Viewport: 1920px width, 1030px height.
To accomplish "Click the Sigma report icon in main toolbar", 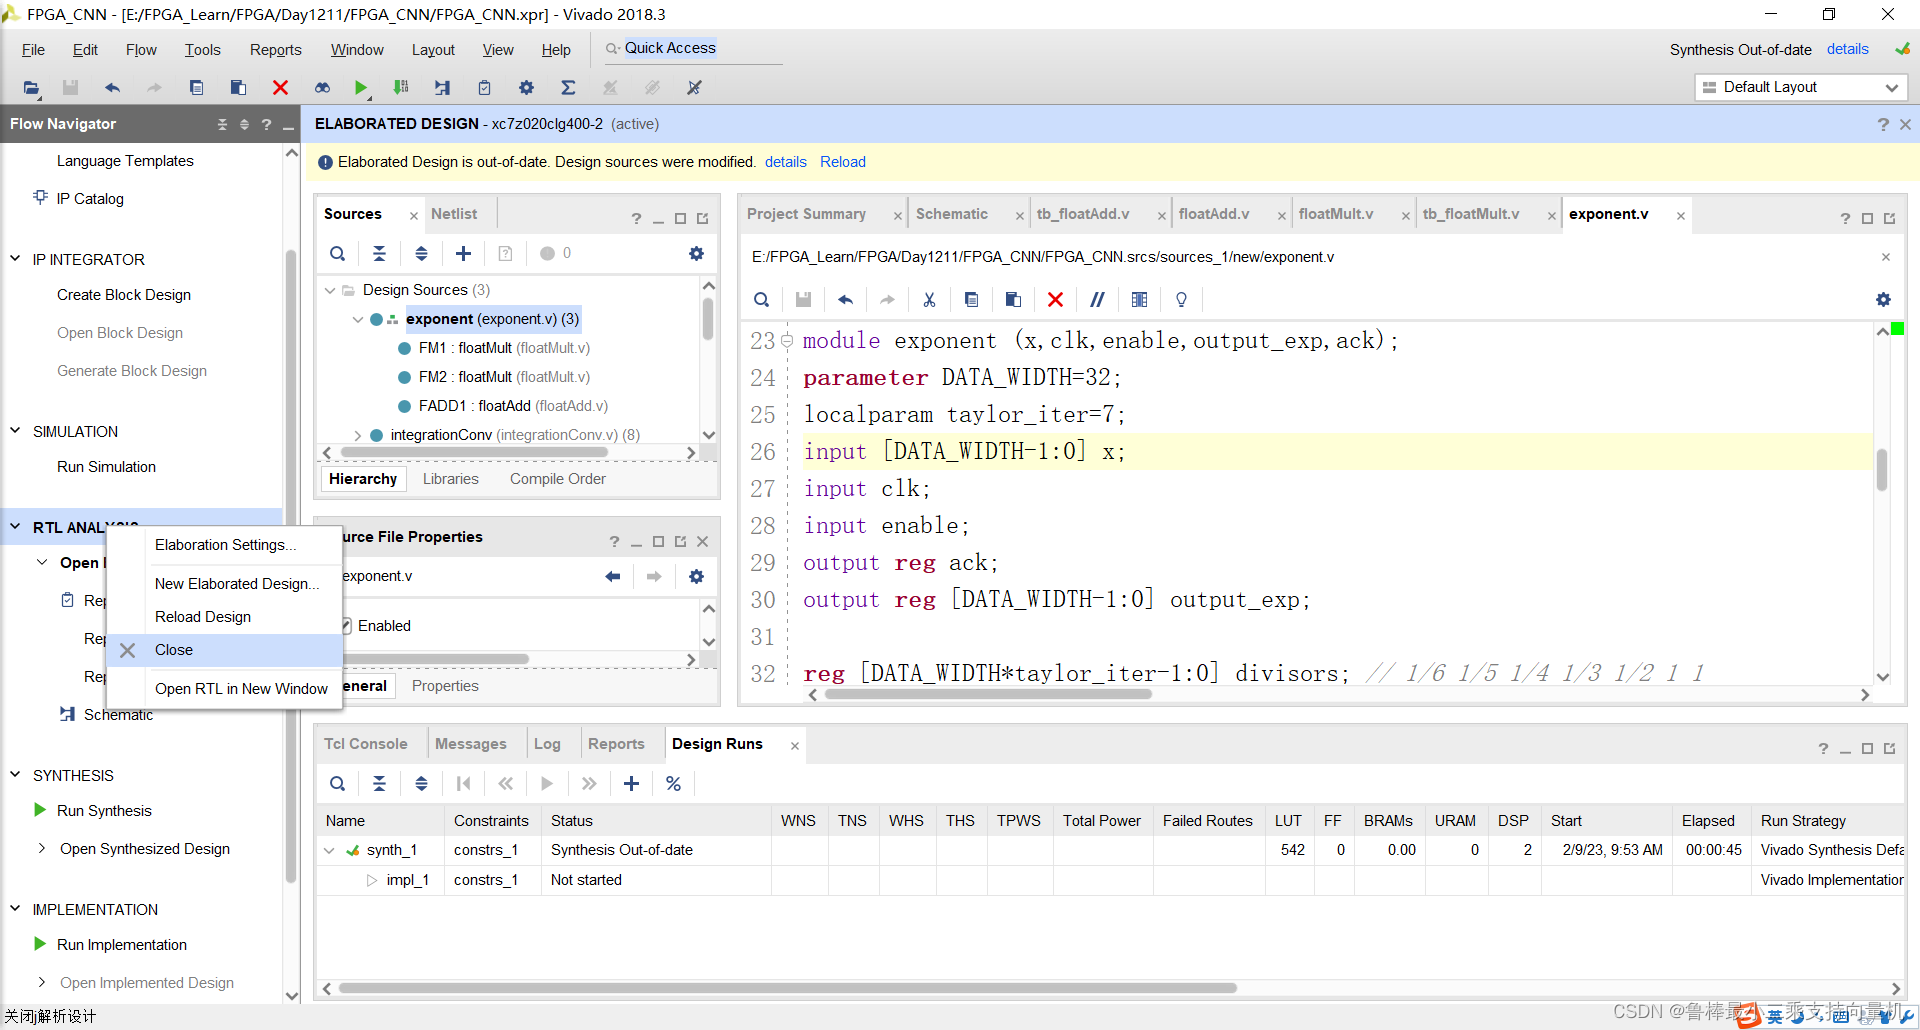I will click(568, 88).
